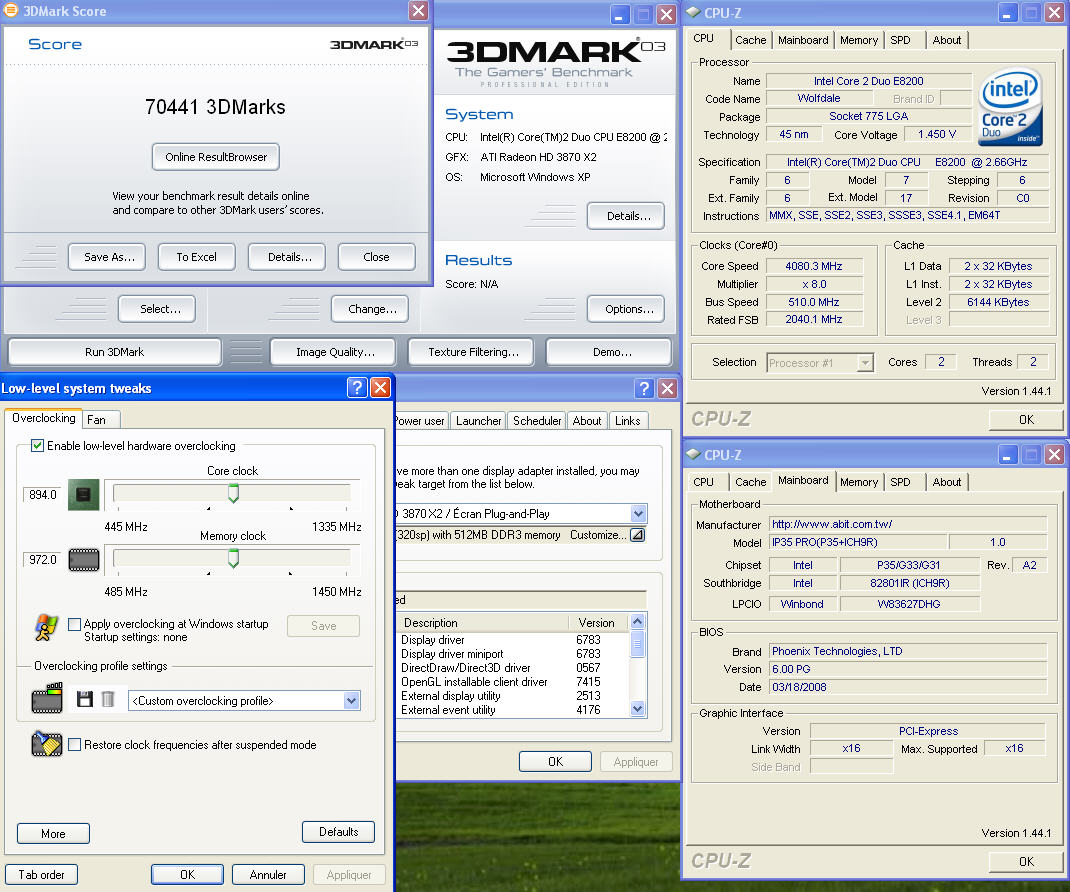Click help icon in the display adapter dialog
This screenshot has height=892, width=1070.
644,388
